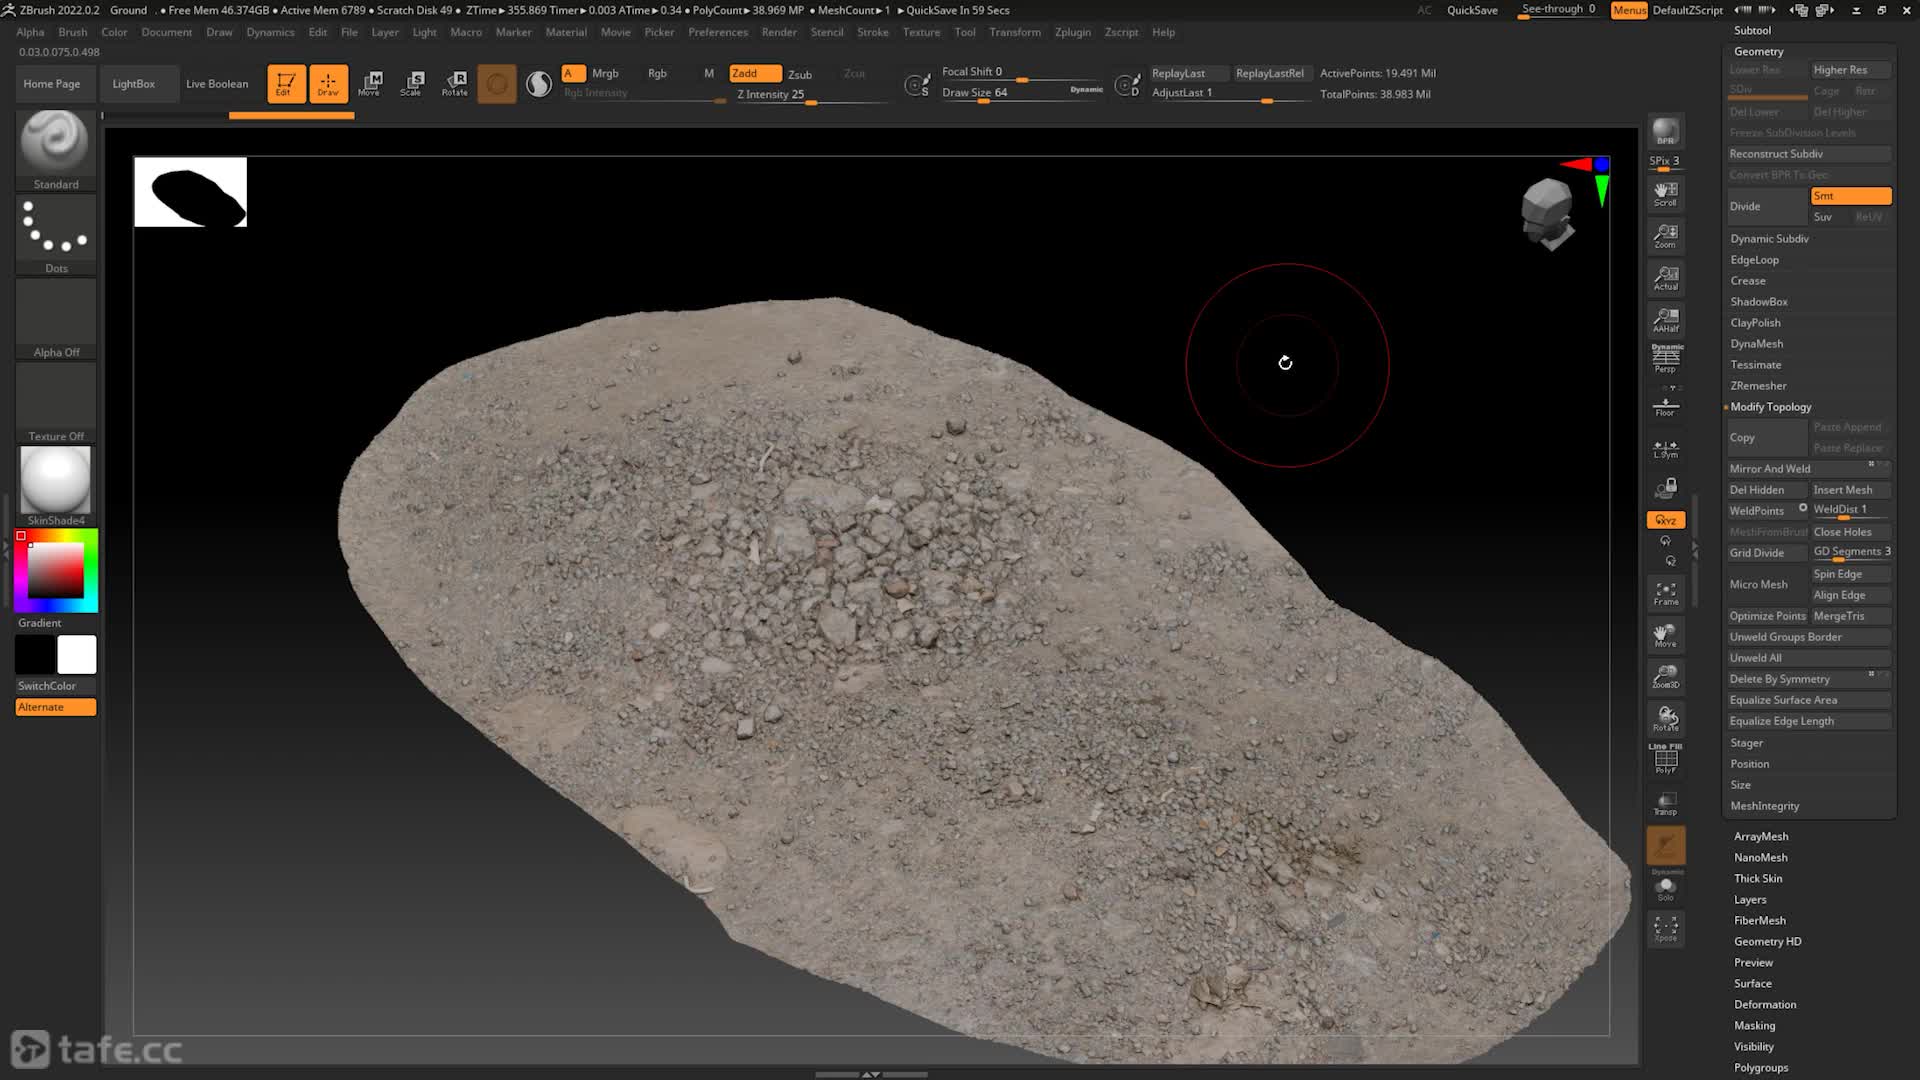Open the Texture Off selector
This screenshot has width=1920, height=1080.
pyautogui.click(x=56, y=402)
